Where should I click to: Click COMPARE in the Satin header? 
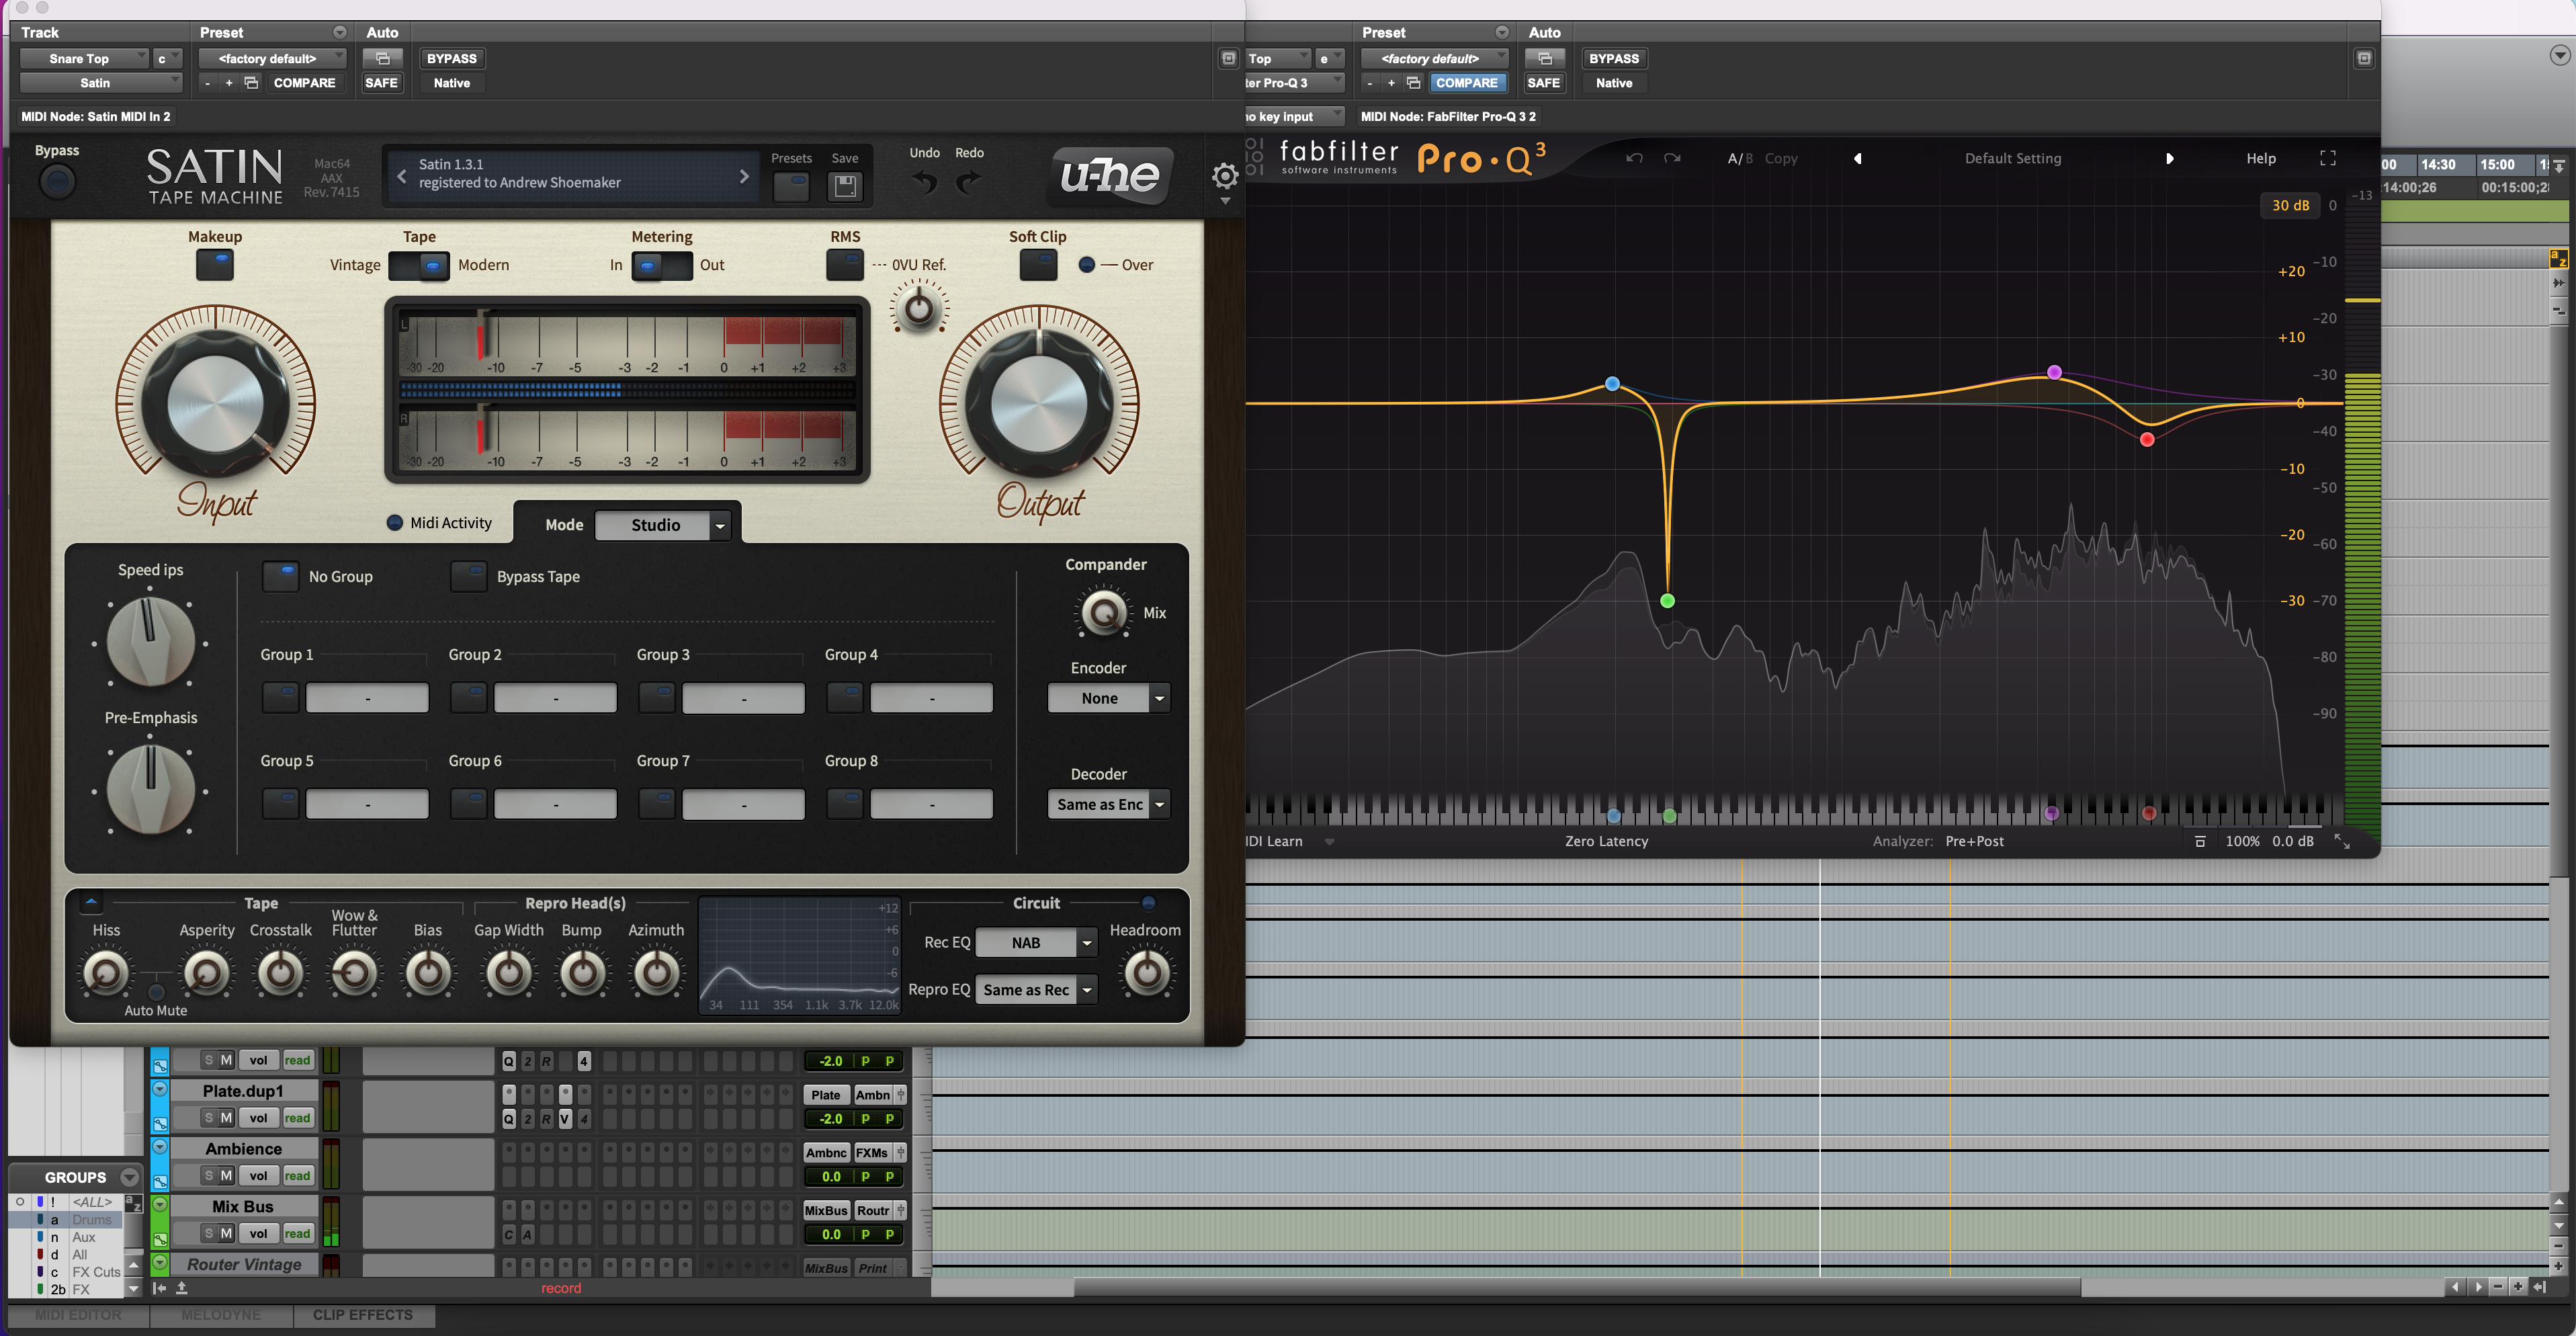click(305, 83)
